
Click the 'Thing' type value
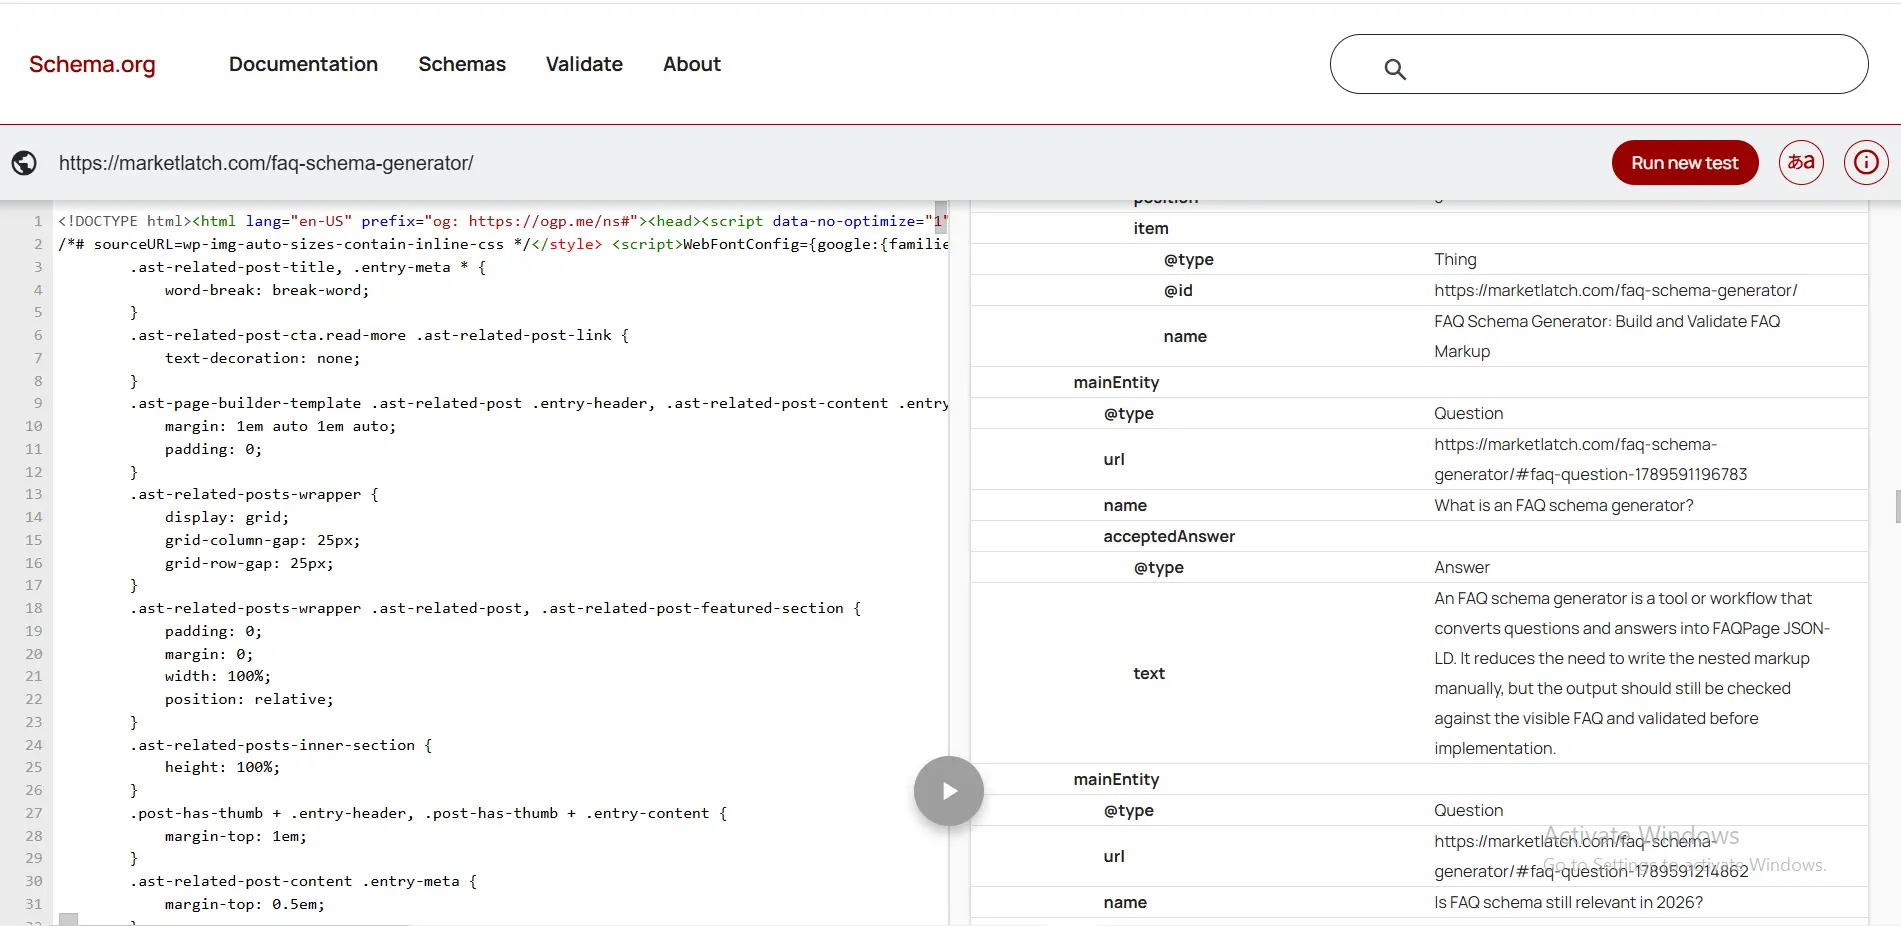[1455, 259]
